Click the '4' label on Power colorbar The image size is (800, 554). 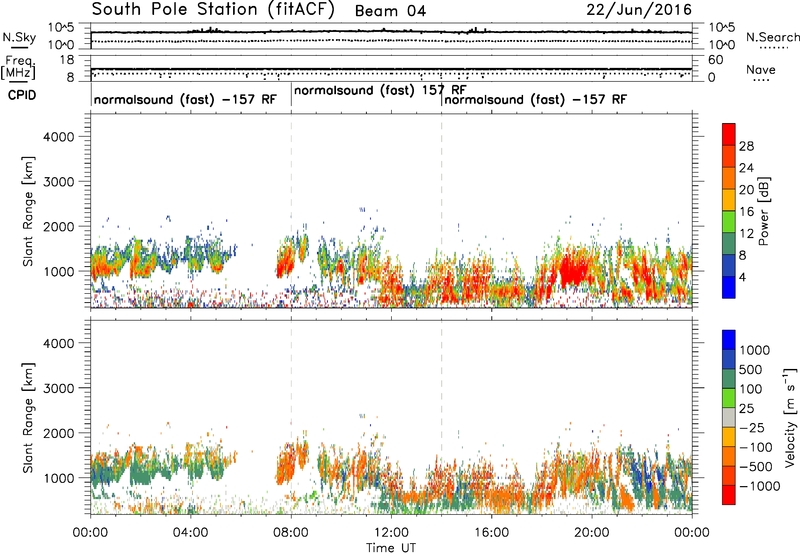(x=742, y=278)
